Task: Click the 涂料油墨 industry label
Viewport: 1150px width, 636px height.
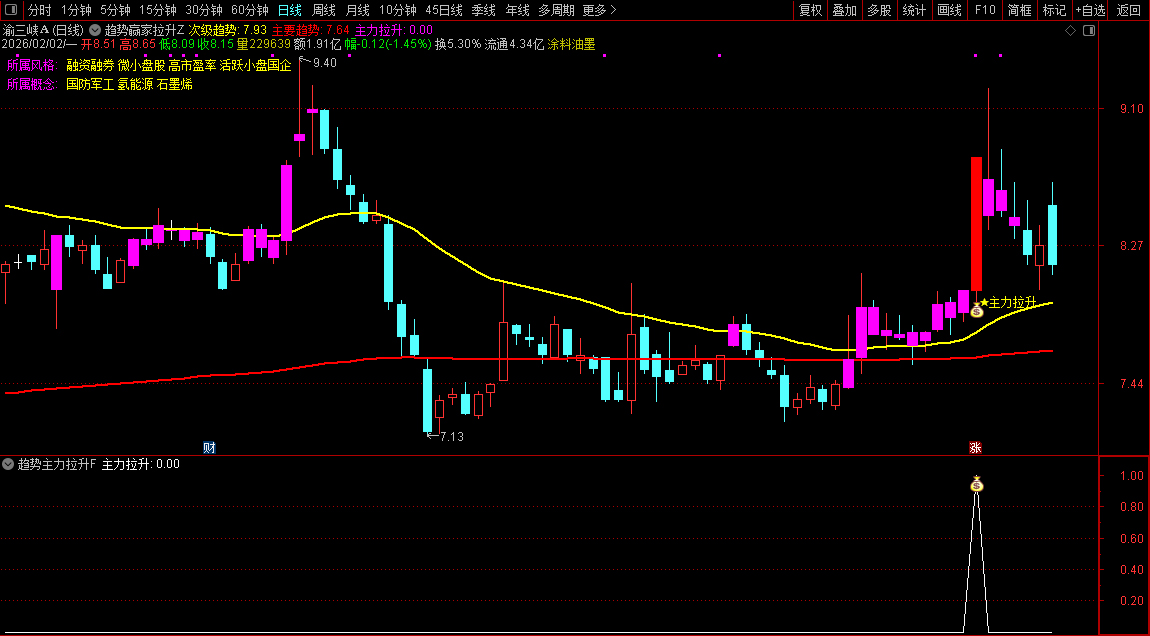Action: tap(571, 44)
